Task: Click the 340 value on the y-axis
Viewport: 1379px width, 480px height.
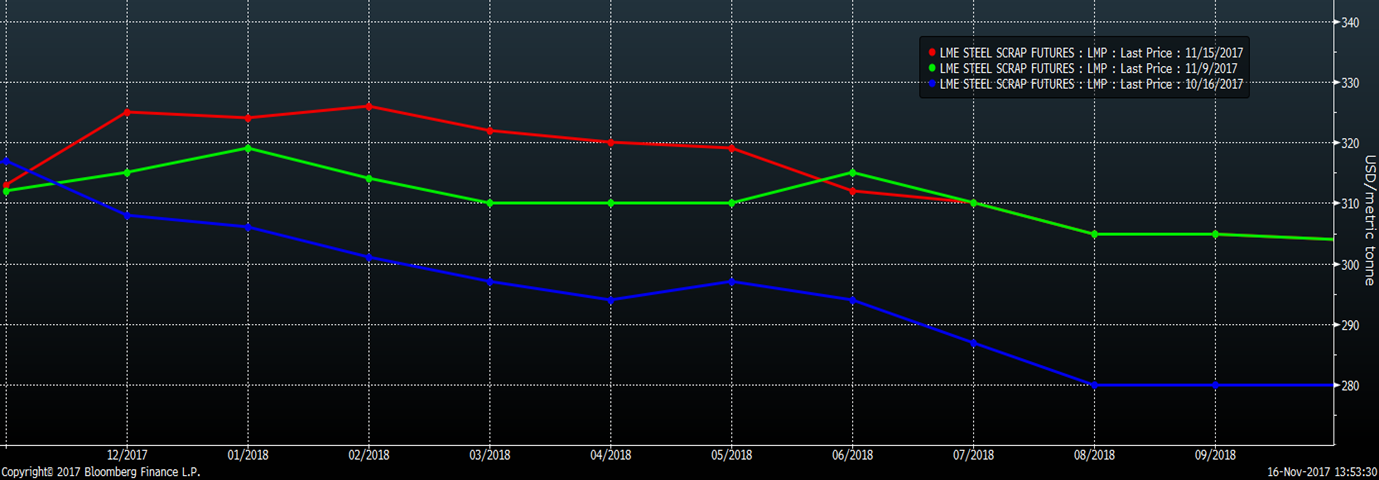Action: [x=1351, y=22]
